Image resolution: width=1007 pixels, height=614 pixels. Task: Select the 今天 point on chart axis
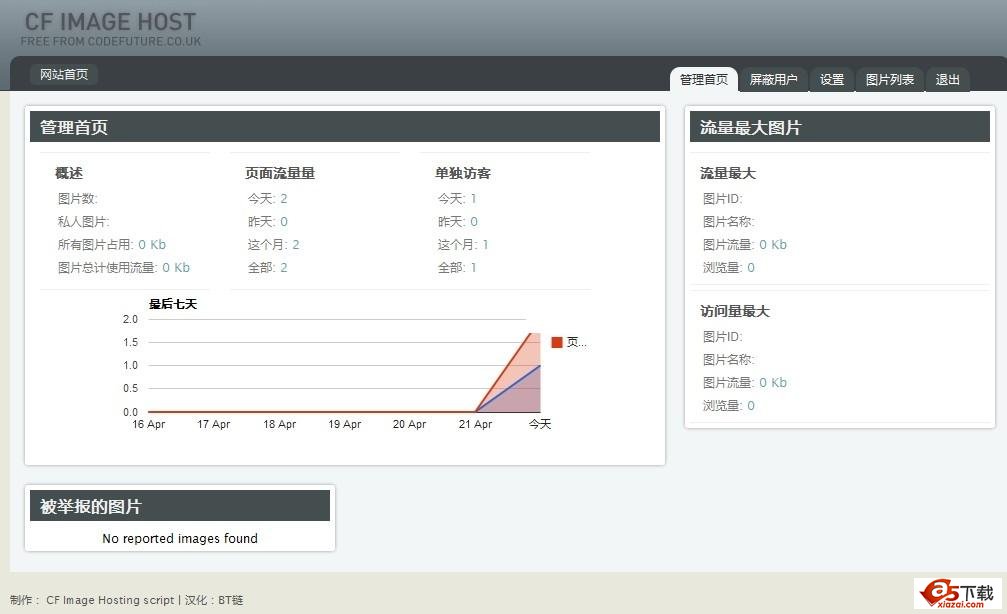(540, 424)
